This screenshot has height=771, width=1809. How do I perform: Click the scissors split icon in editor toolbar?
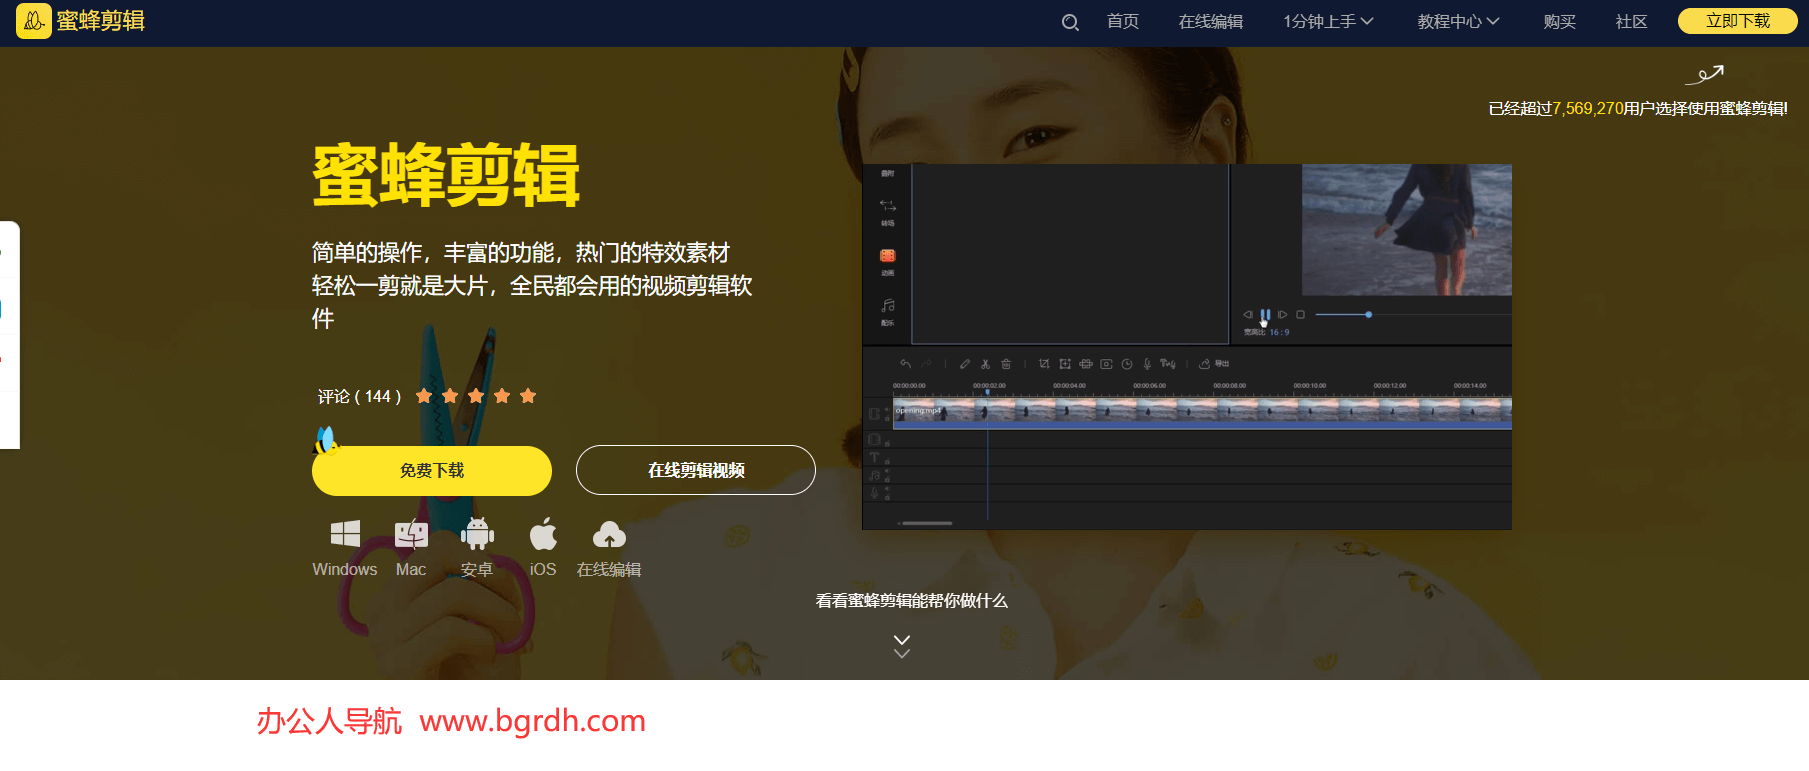pyautogui.click(x=985, y=364)
